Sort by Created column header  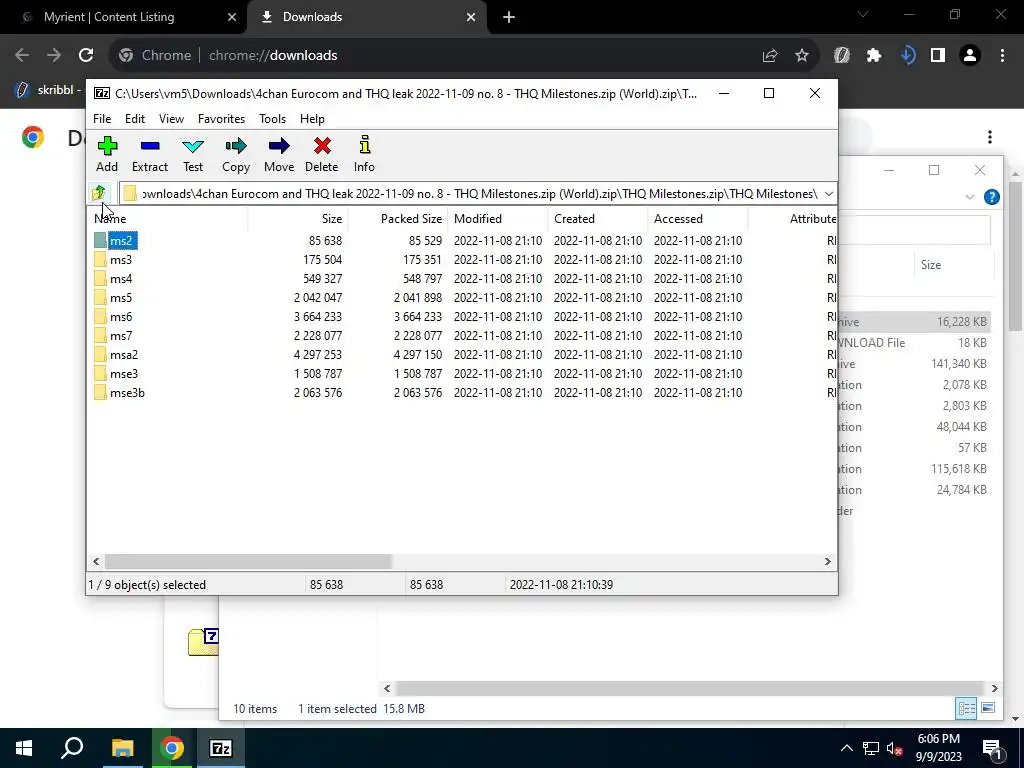[598, 219]
